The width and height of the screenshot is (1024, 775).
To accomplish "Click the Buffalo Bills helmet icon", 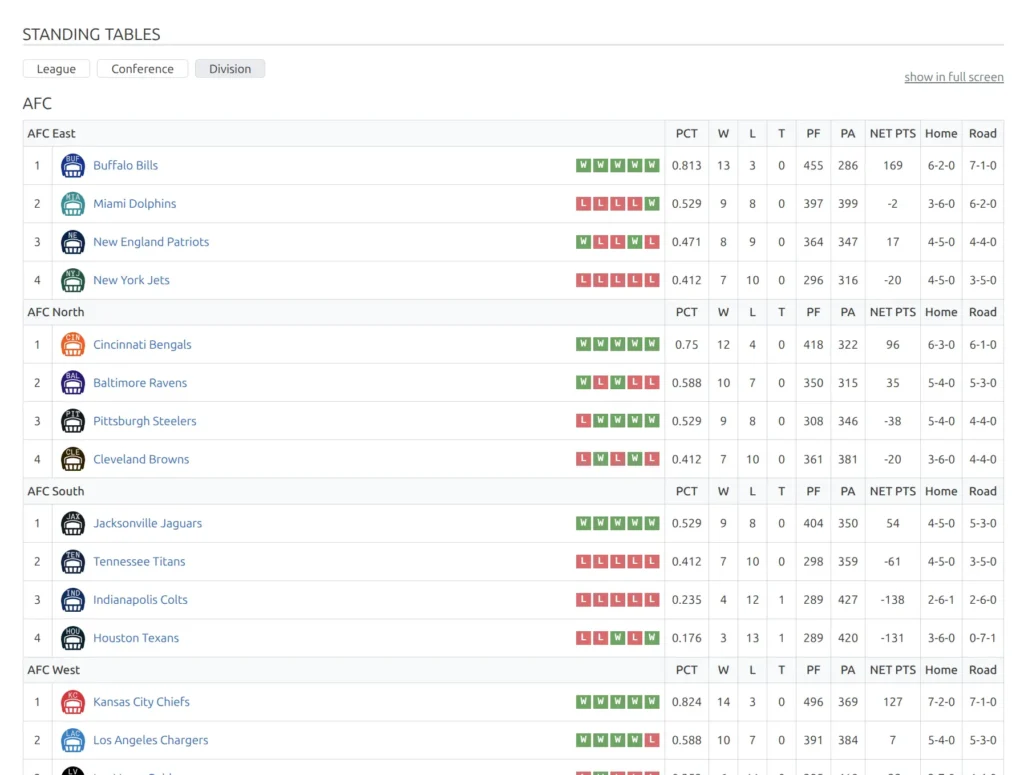I will (72, 165).
